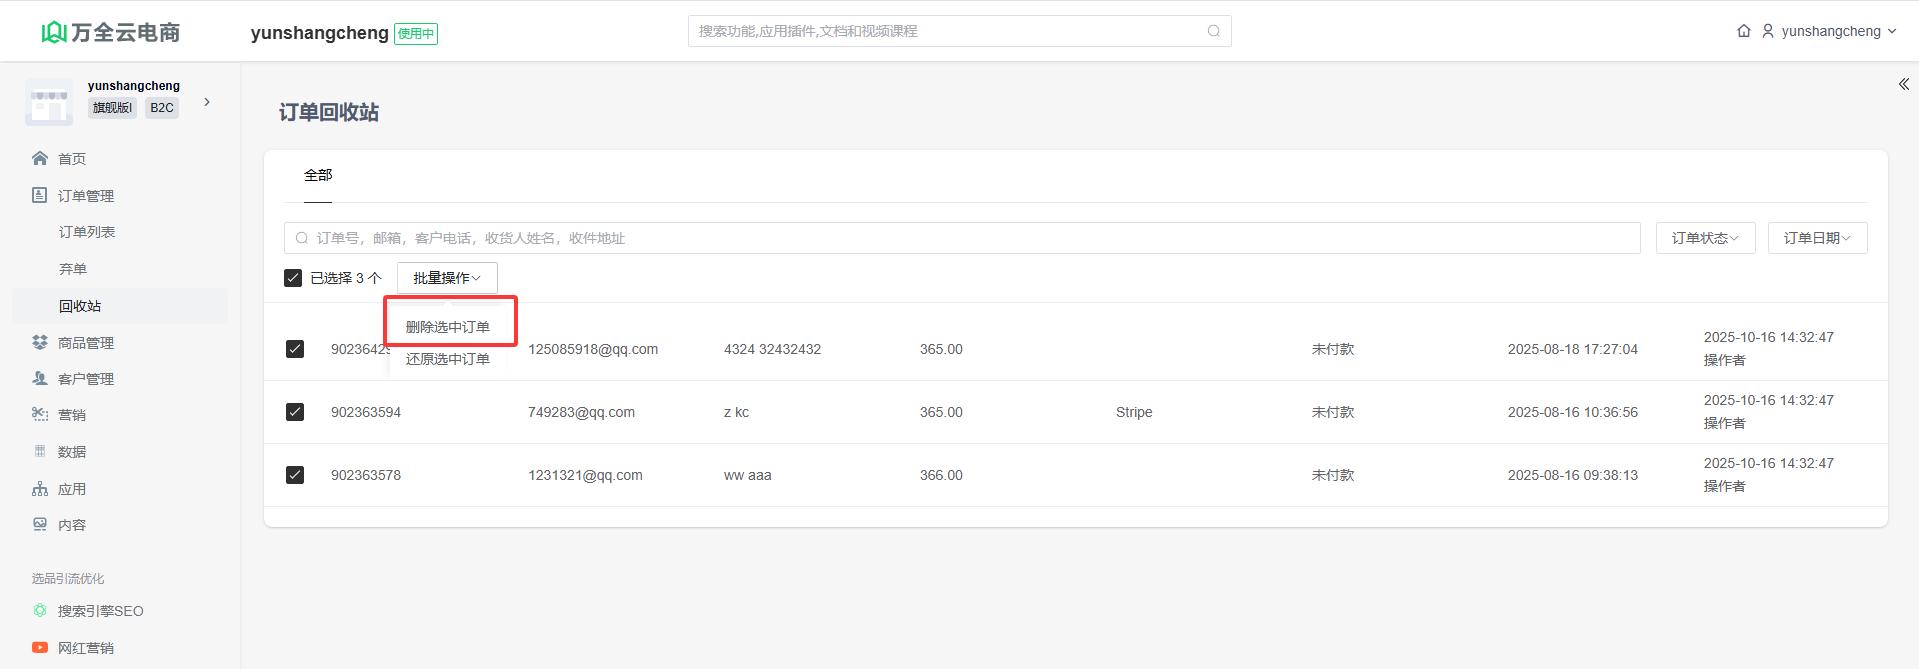This screenshot has height=669, width=1919.
Task: Open 订单列表 in the sidebar
Action: pos(87,232)
